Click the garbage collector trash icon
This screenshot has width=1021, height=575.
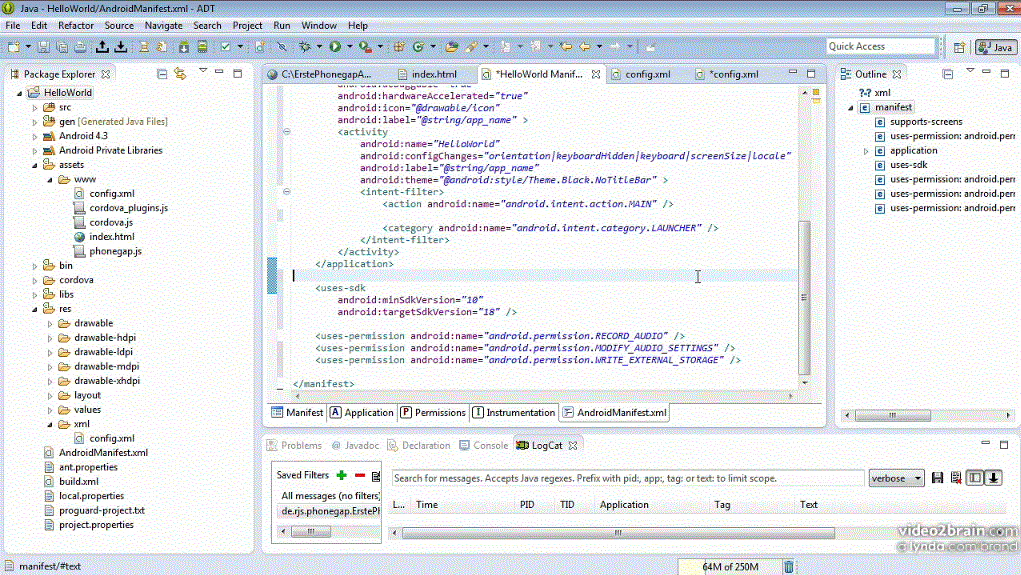[x=788, y=567]
